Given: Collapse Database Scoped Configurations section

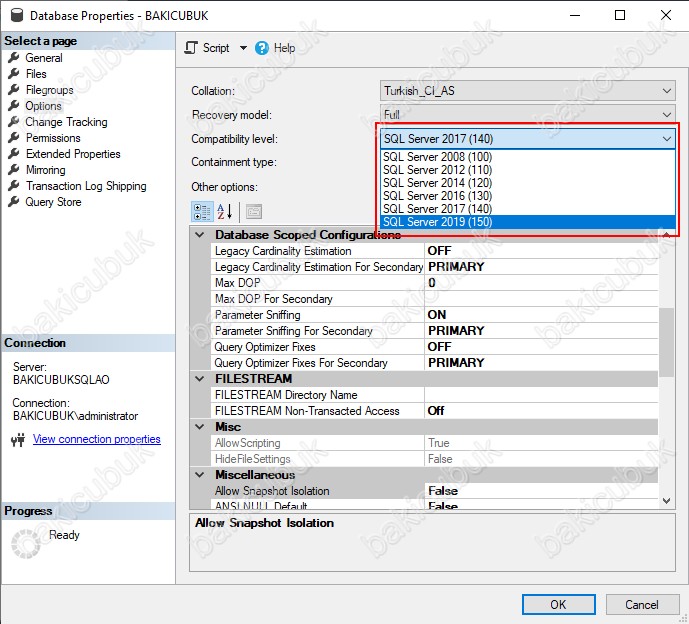Looking at the screenshot, I should (200, 235).
